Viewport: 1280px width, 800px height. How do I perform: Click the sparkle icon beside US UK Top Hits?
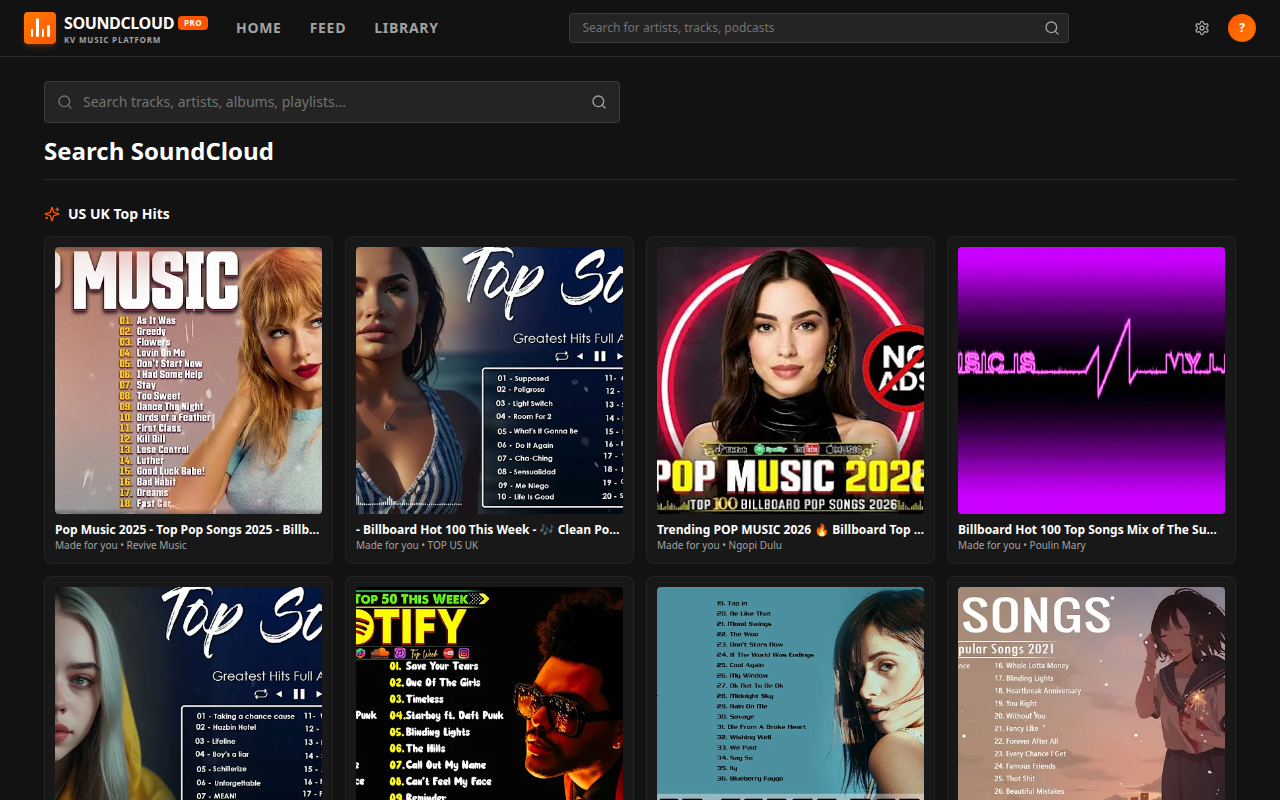tap(52, 214)
